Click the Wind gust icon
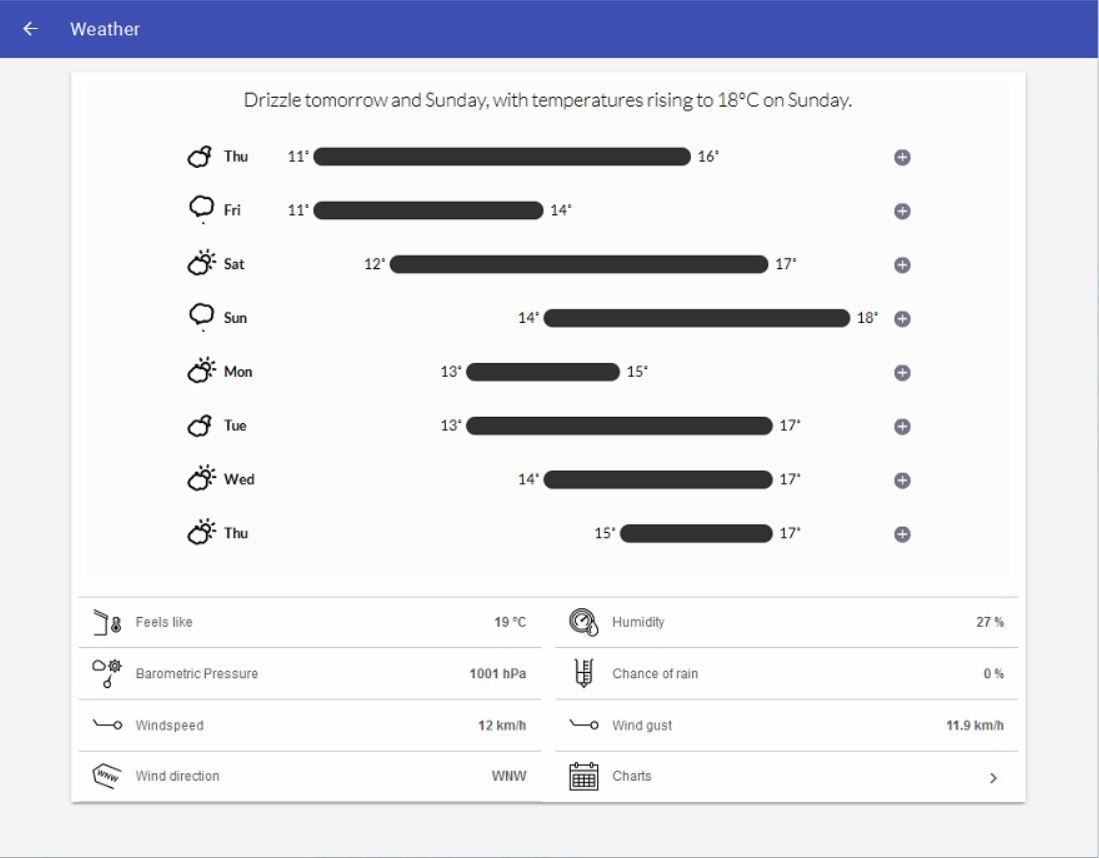 [583, 726]
